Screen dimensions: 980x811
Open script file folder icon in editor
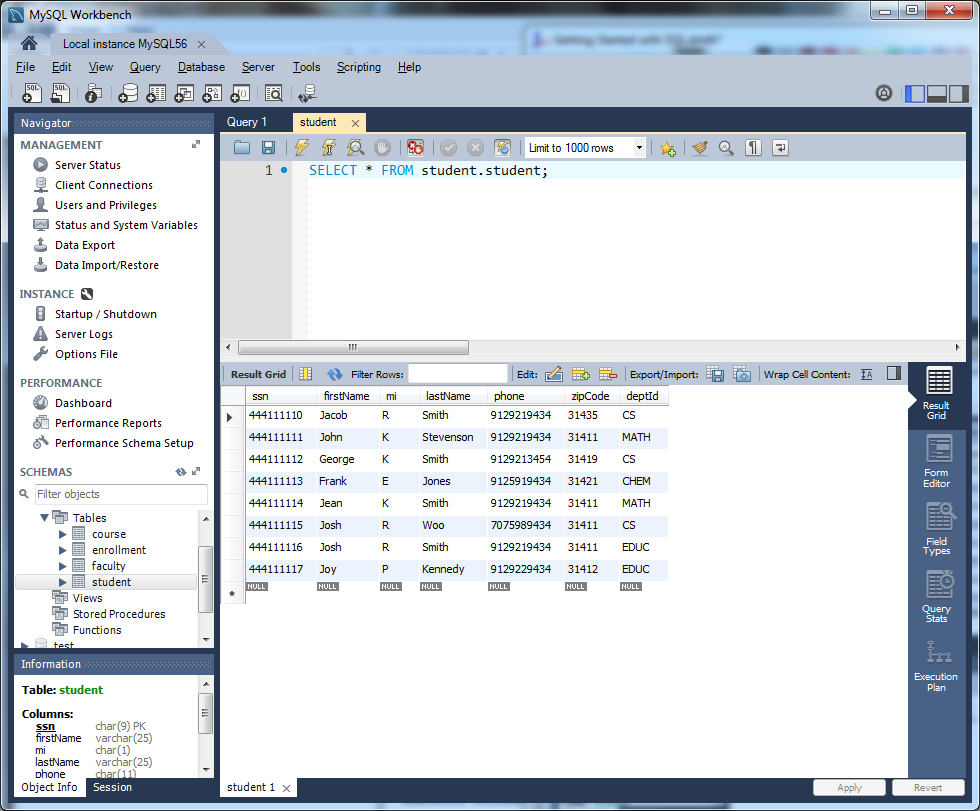pos(242,148)
